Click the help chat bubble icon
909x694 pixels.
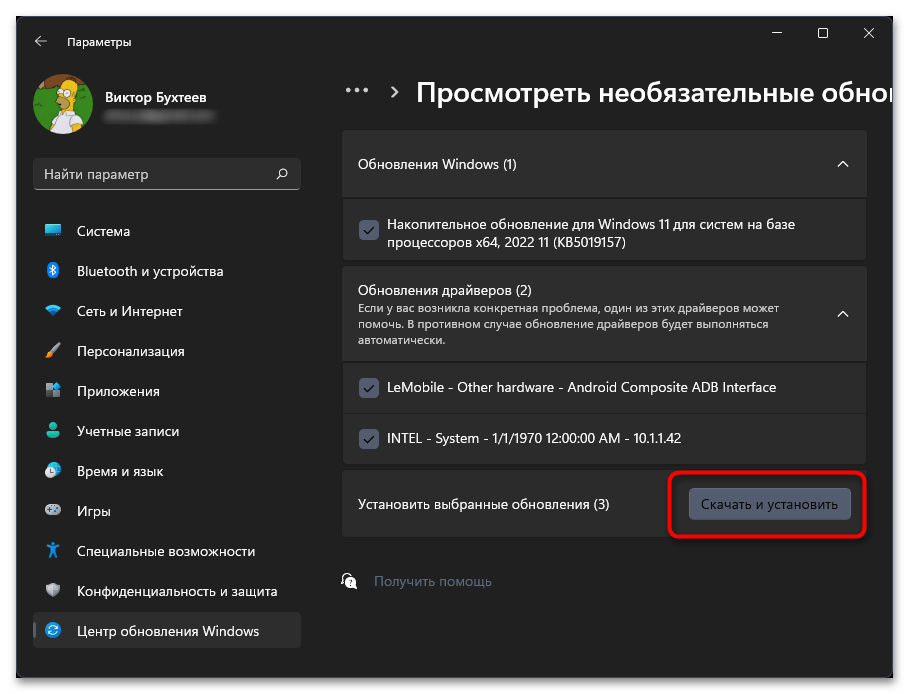349,580
